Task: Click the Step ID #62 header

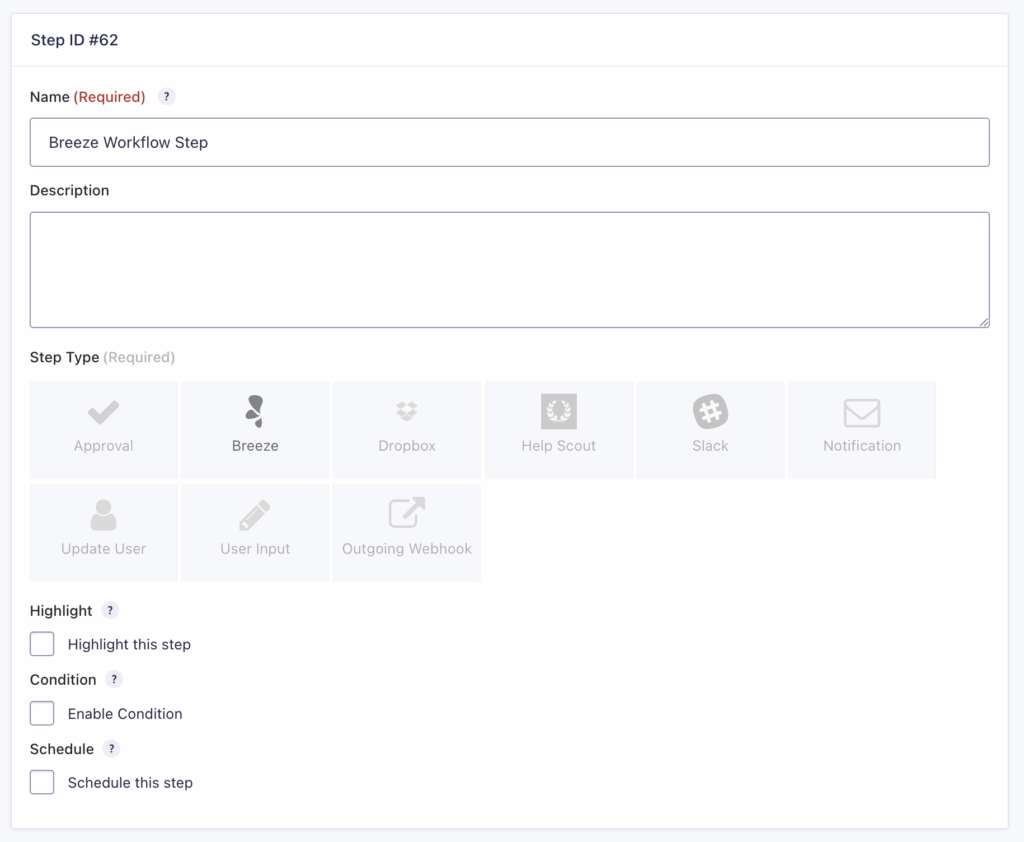Action: pyautogui.click(x=75, y=40)
